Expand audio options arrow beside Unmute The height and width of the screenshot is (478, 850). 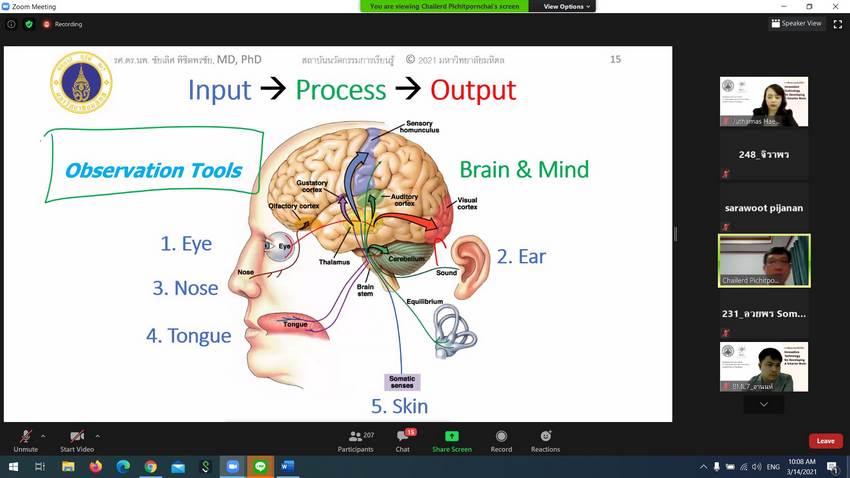[x=45, y=435]
